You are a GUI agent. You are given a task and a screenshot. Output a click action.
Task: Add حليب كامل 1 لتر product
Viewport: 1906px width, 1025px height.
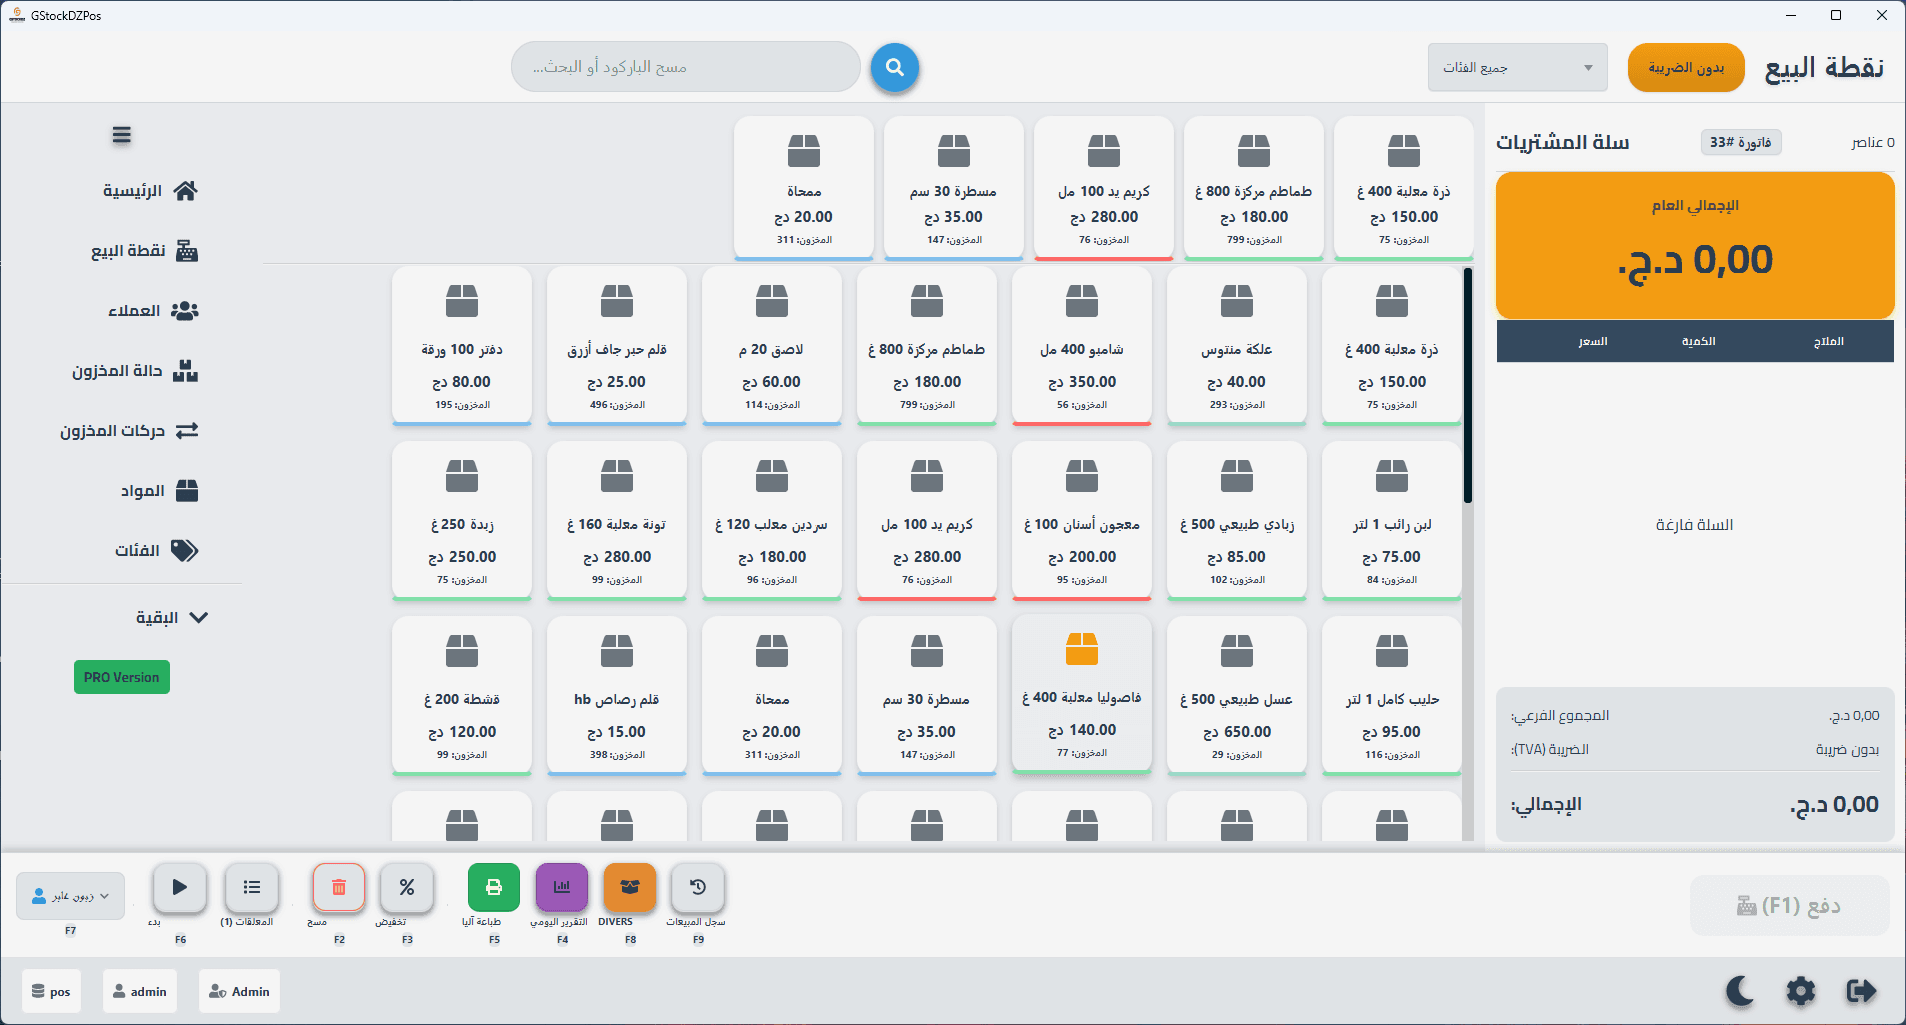[1392, 696]
